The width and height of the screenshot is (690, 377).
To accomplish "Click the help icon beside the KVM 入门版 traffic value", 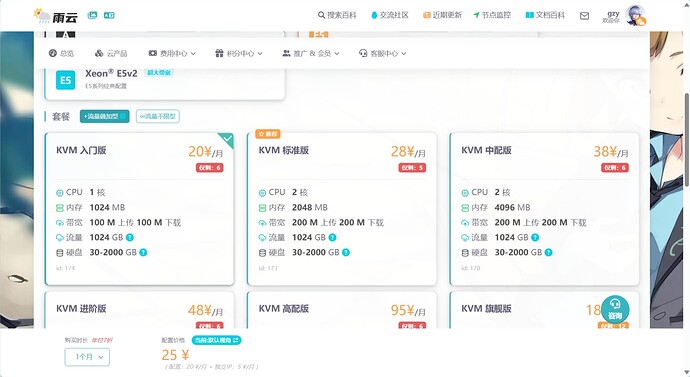I will [x=130, y=238].
